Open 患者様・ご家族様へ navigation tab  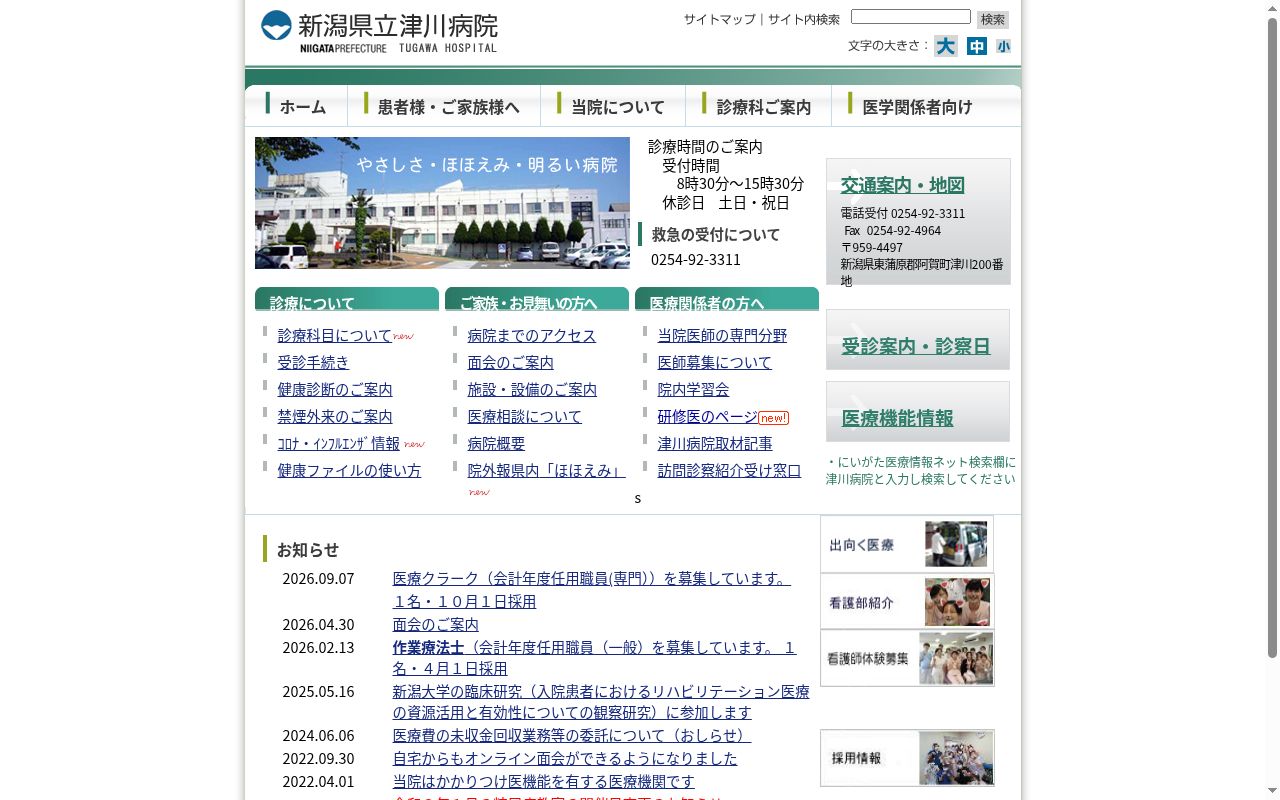(444, 106)
